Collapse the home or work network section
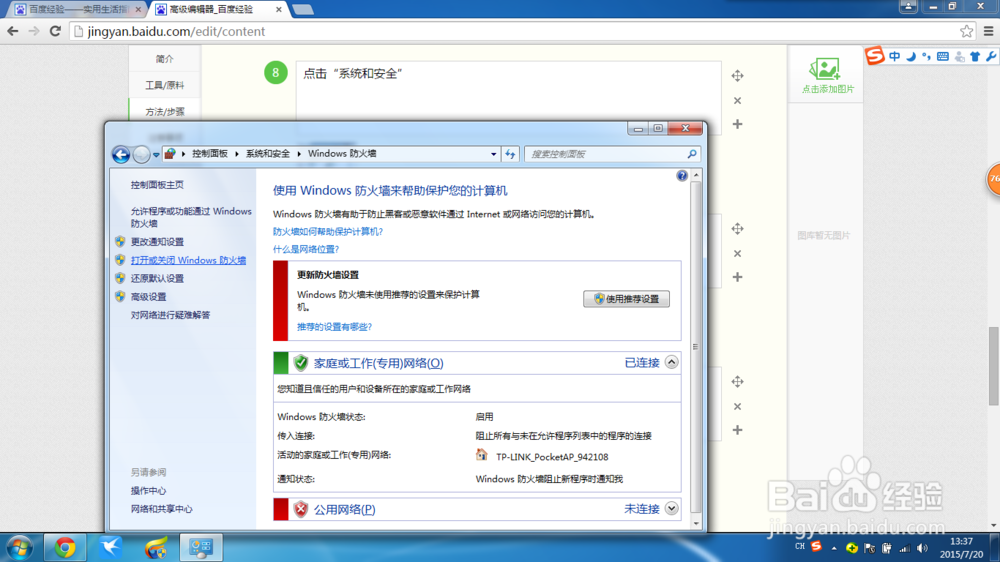 tap(672, 362)
